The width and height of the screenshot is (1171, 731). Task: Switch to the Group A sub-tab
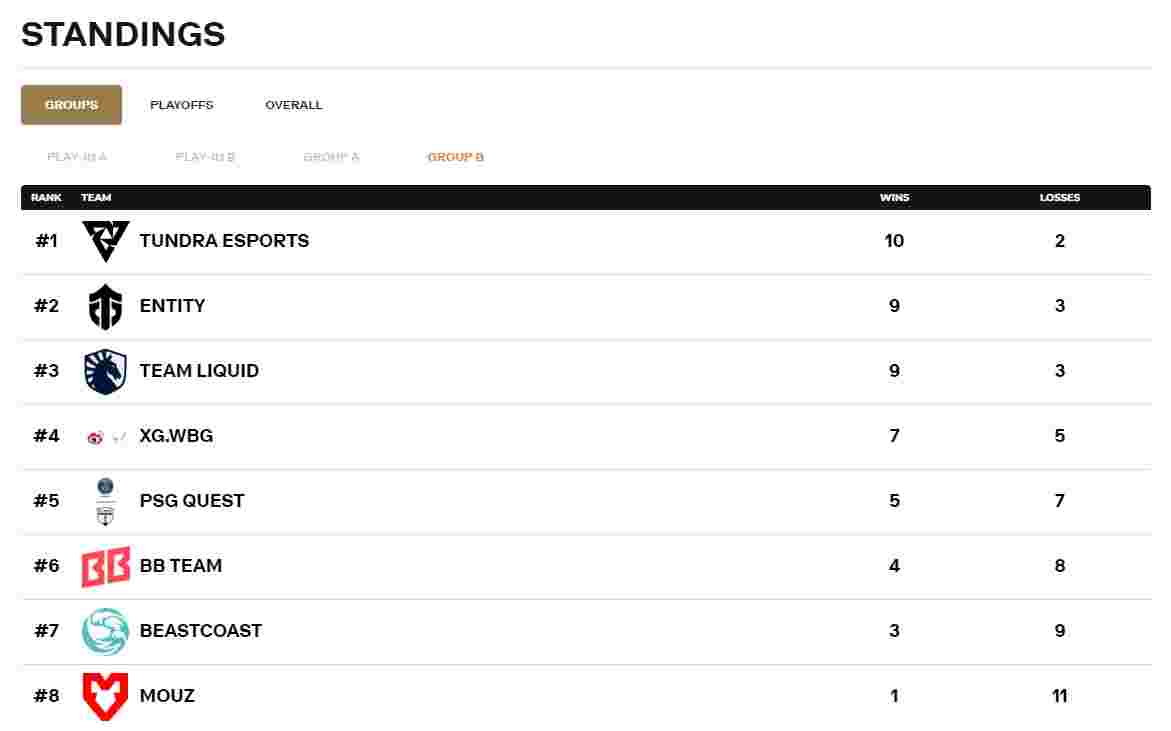(x=332, y=157)
